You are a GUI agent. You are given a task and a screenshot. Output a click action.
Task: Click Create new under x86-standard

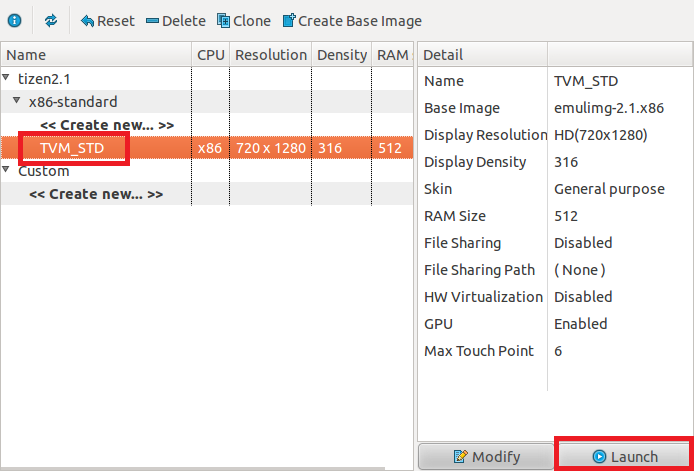click(x=107, y=125)
